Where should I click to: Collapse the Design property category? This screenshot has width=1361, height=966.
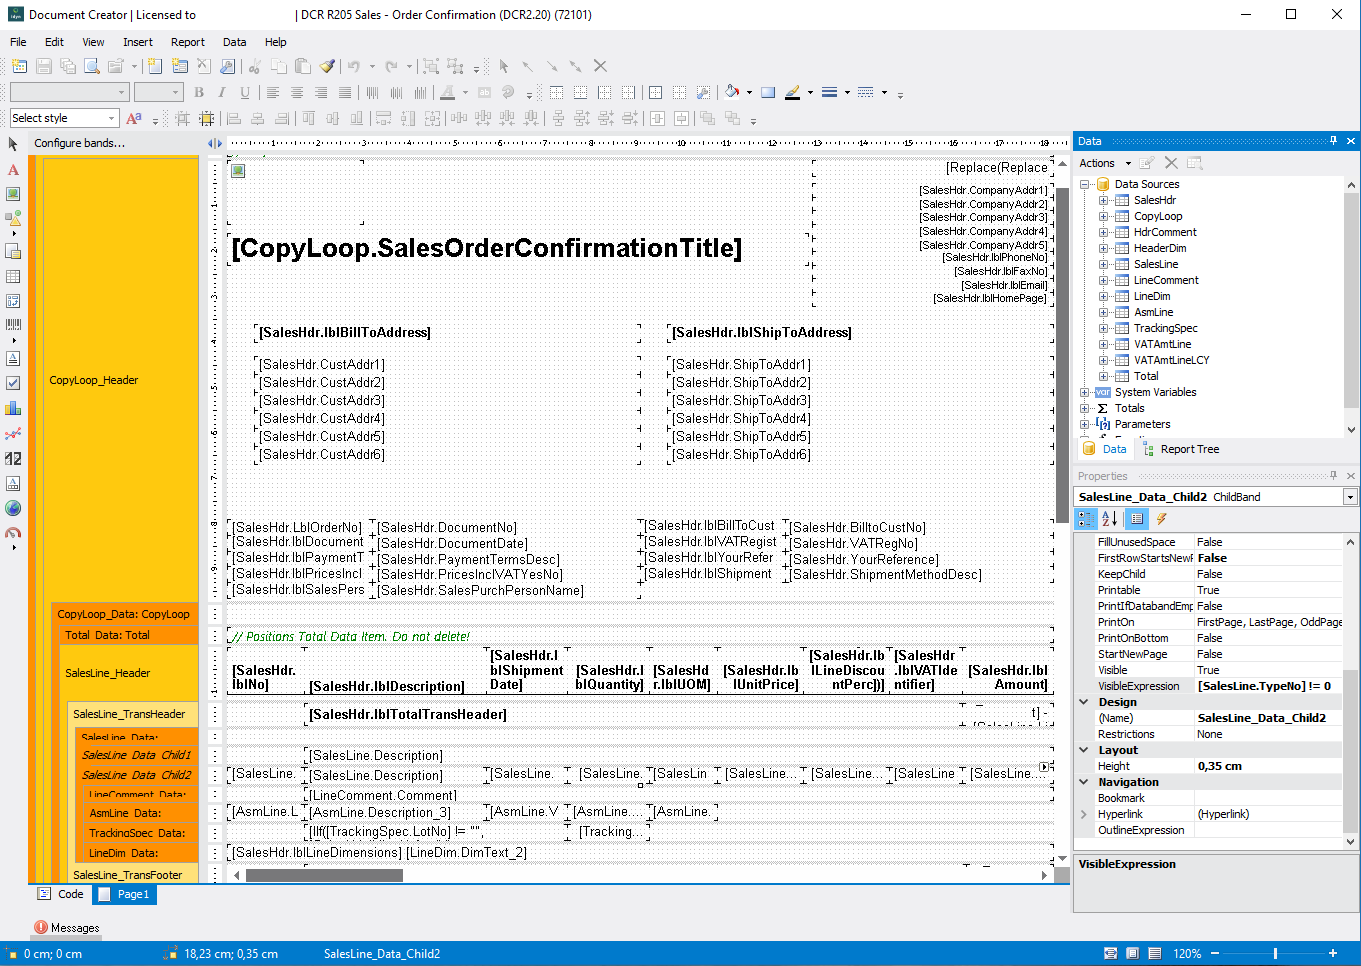pyautogui.click(x=1084, y=702)
